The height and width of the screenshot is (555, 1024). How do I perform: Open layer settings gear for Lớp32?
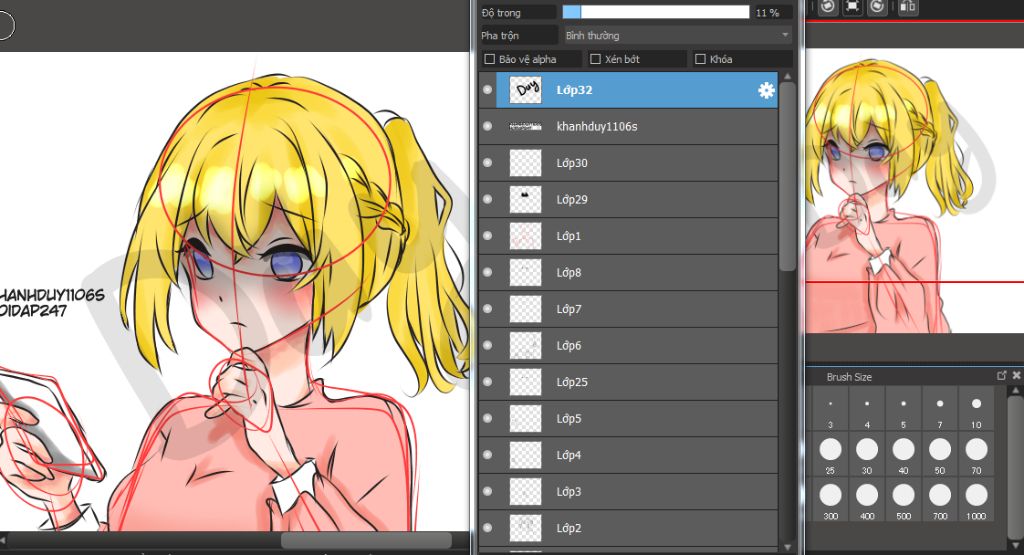click(x=766, y=90)
